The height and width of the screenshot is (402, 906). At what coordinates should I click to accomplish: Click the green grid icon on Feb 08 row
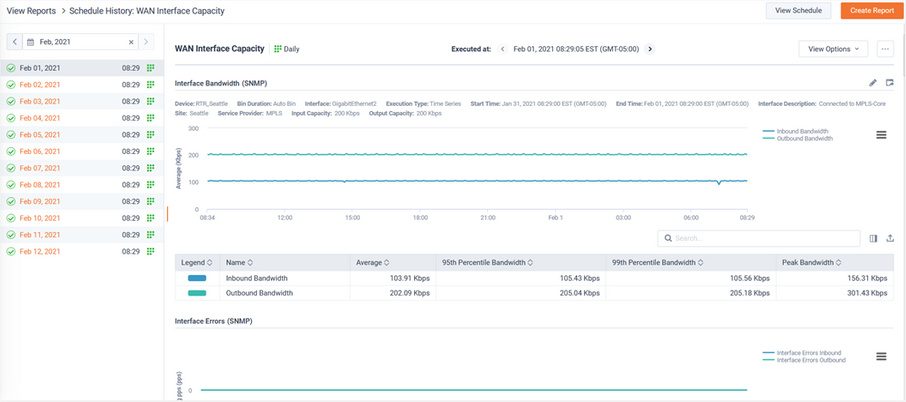pyautogui.click(x=151, y=185)
